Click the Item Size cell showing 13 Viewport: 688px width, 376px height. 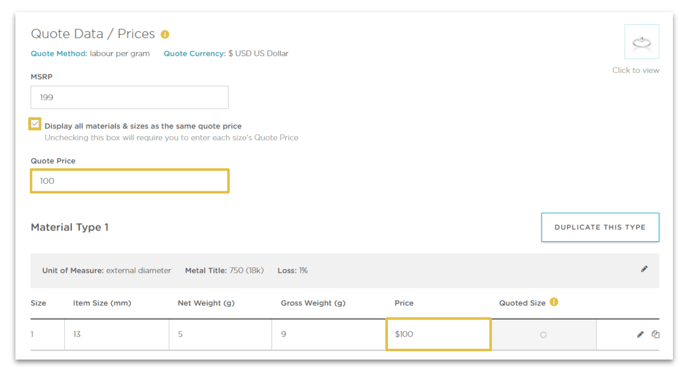point(117,334)
